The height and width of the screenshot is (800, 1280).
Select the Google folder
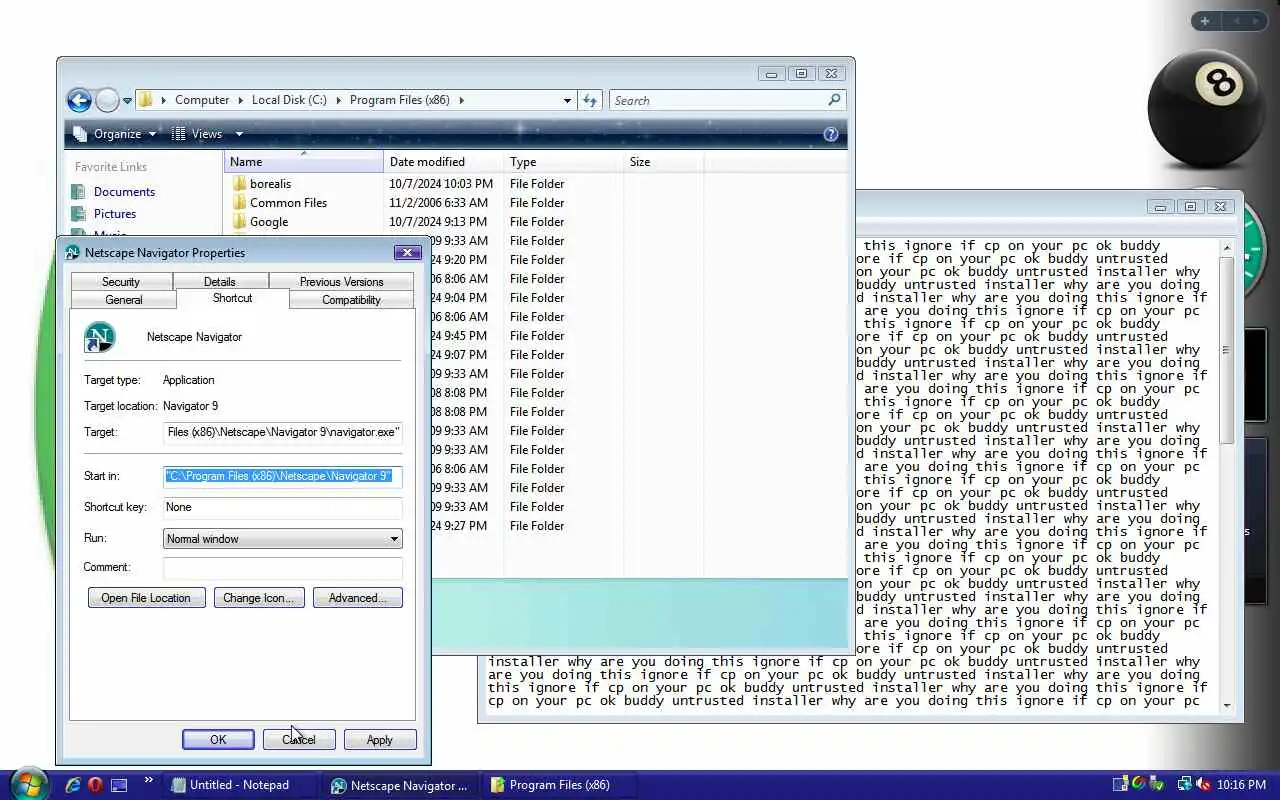268,222
